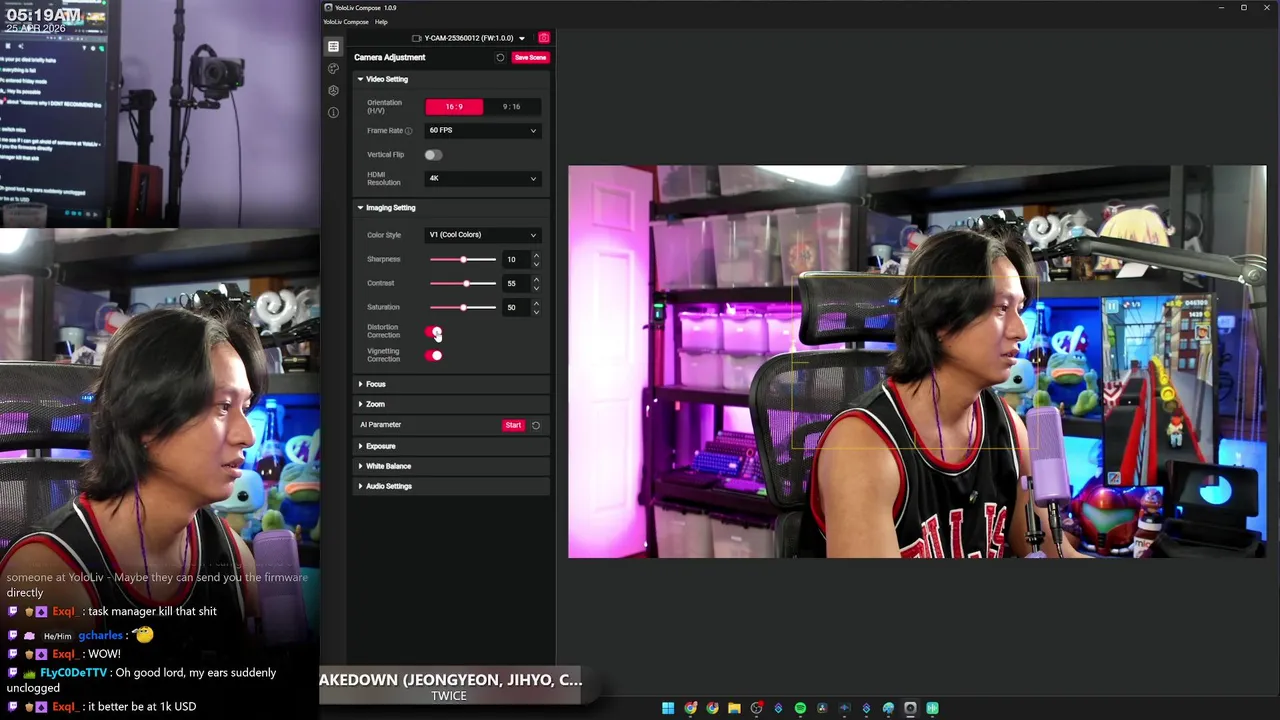Open the Windows Start menu
Screen dimensions: 1280x720
(x=668, y=708)
